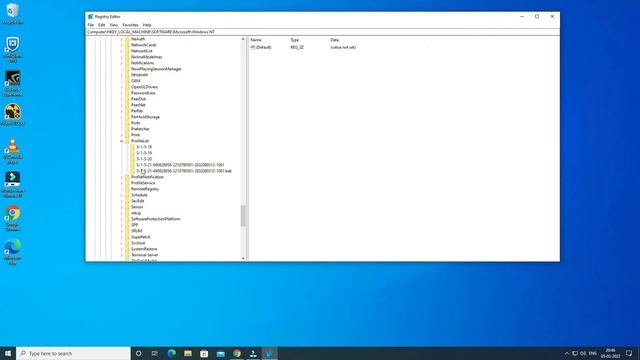Open the Help menu

click(x=147, y=25)
